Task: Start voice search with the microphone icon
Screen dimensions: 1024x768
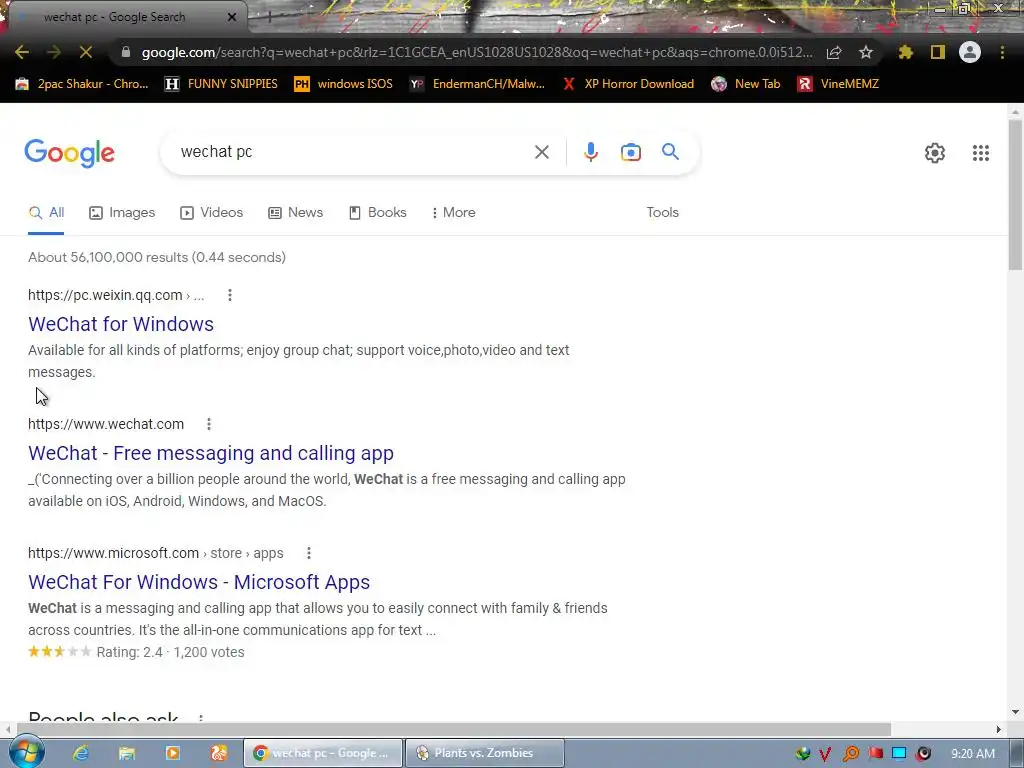Action: [x=590, y=152]
